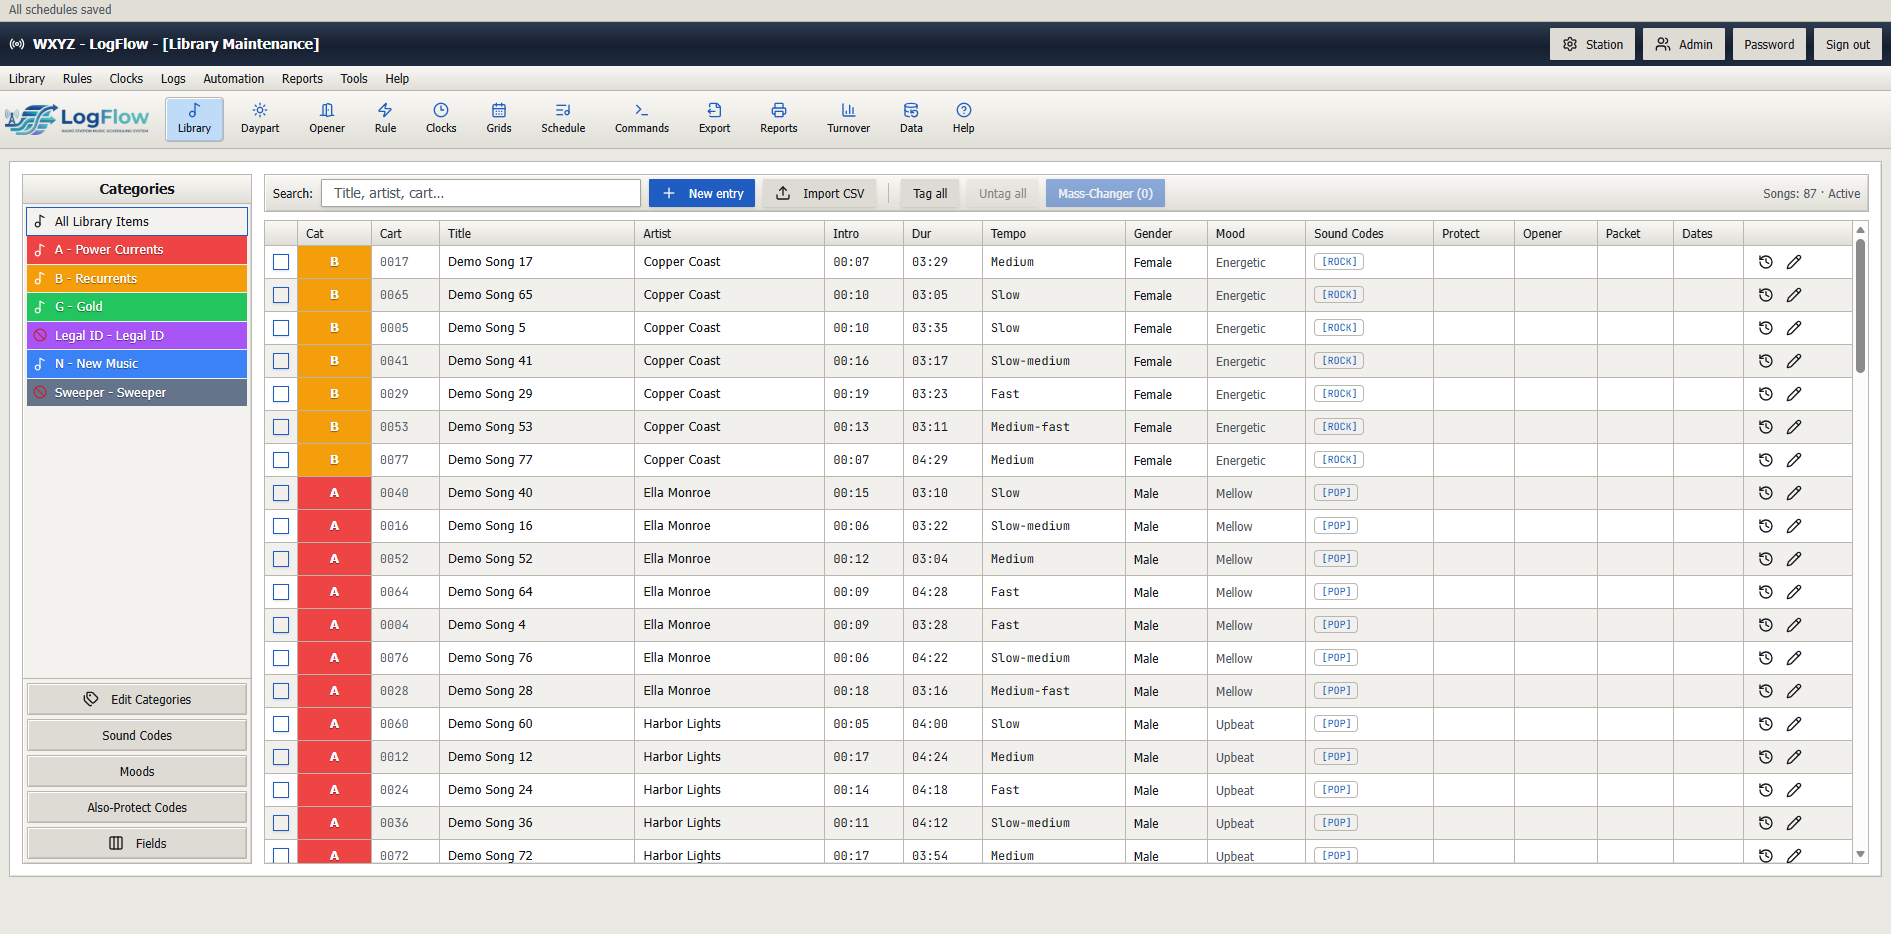Open the Data toolbar icon

point(911,118)
